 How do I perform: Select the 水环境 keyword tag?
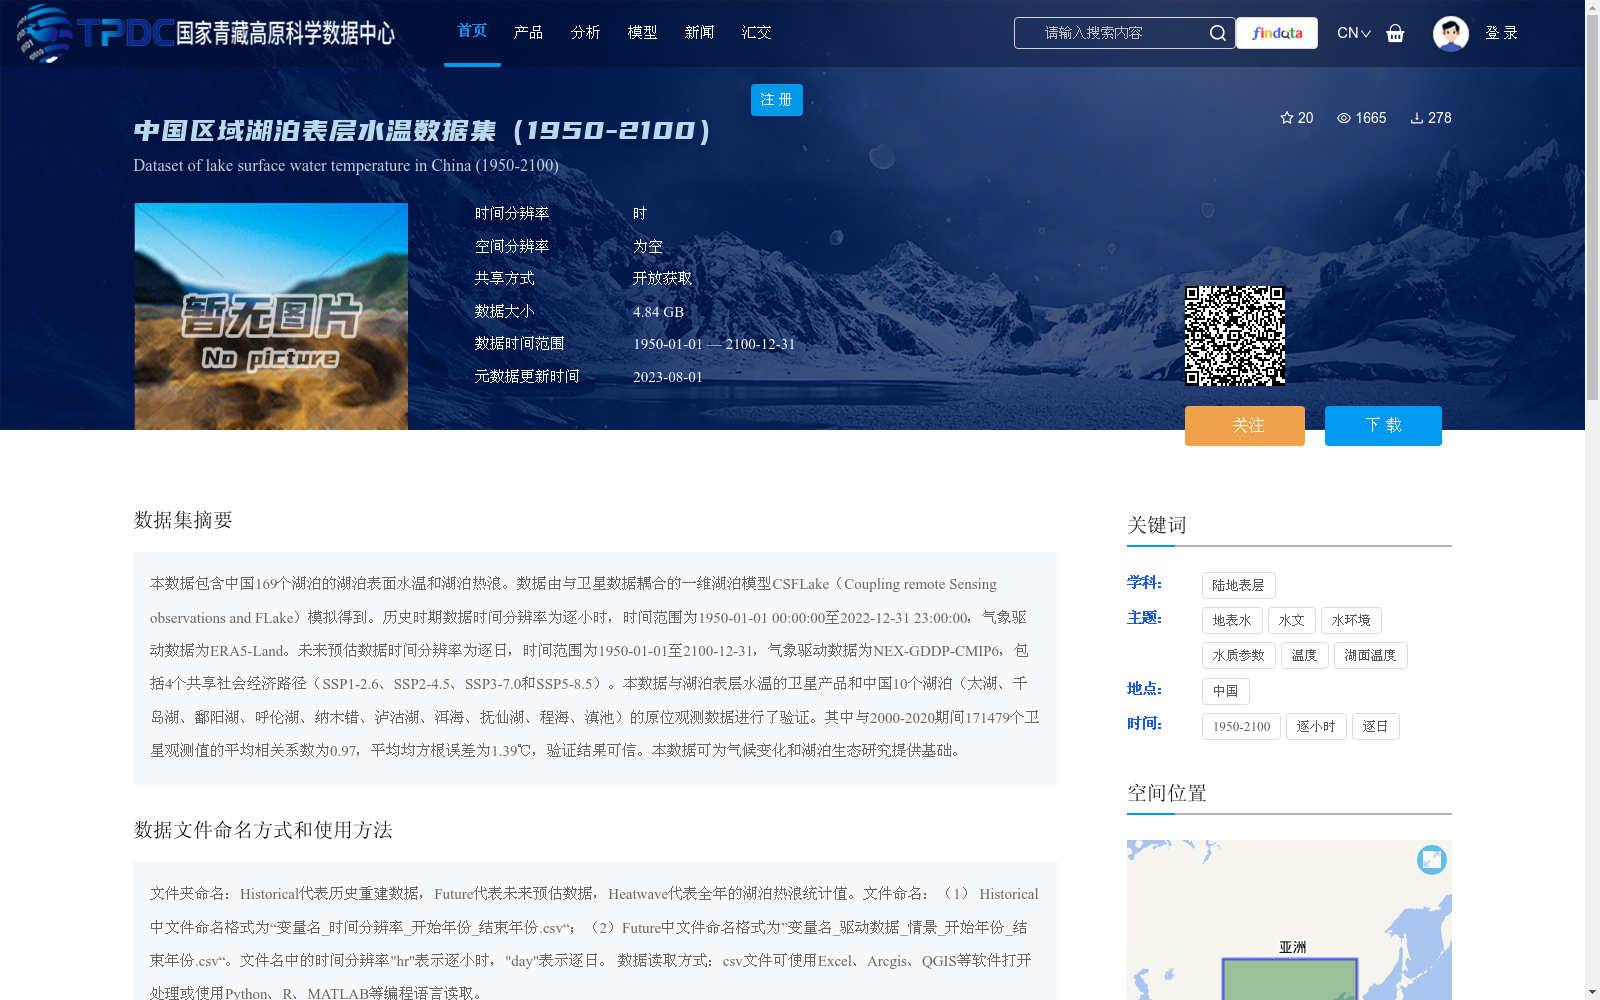pos(1351,621)
